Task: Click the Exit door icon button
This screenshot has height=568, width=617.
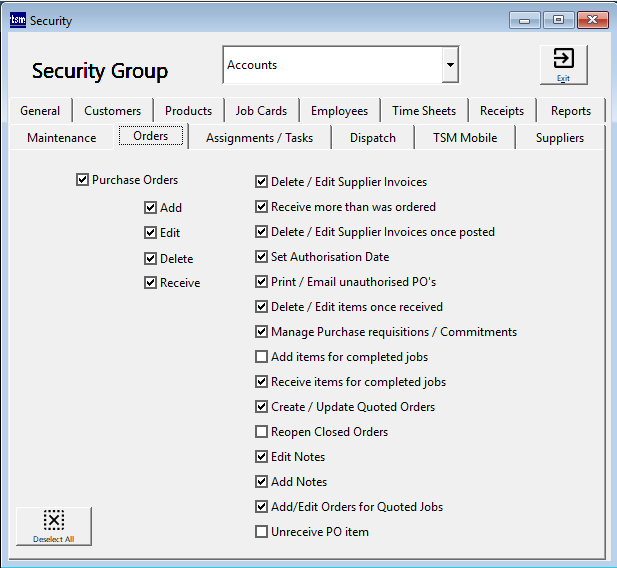Action: [563, 64]
